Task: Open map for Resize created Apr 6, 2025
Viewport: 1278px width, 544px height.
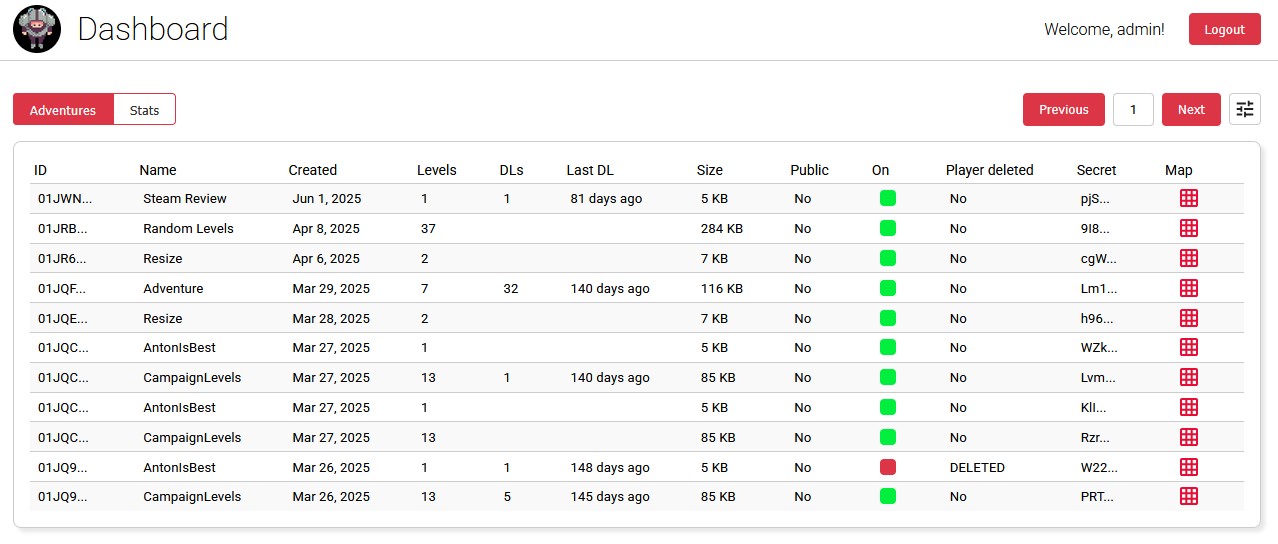Action: click(1189, 258)
